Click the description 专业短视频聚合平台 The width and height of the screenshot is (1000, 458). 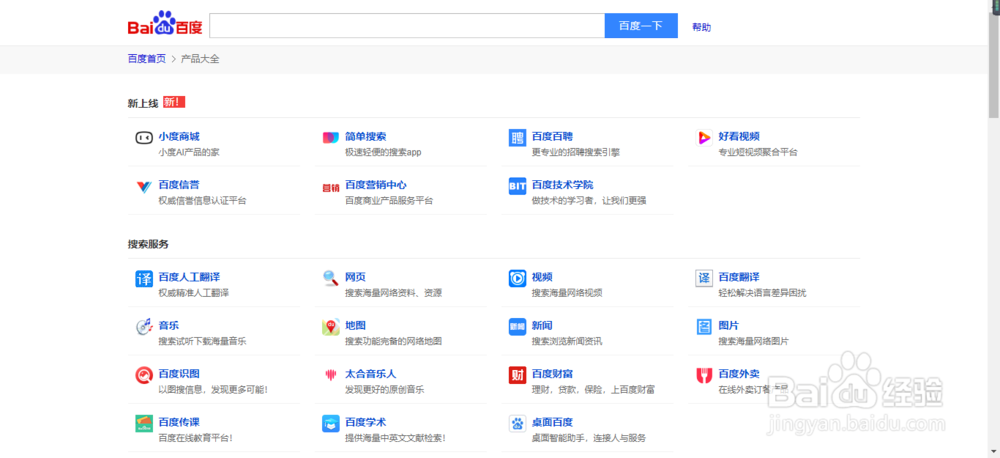point(758,152)
